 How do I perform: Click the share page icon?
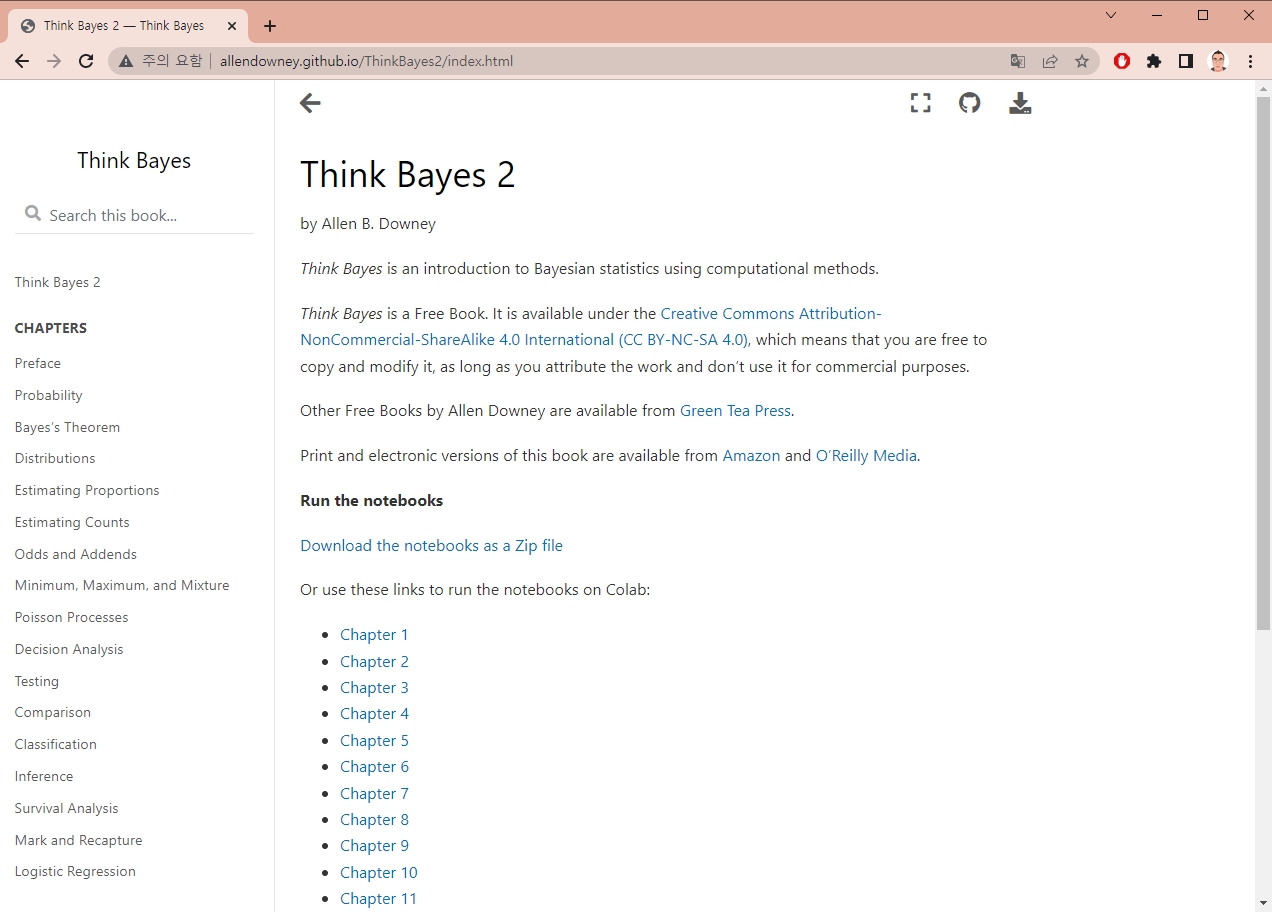point(1050,61)
